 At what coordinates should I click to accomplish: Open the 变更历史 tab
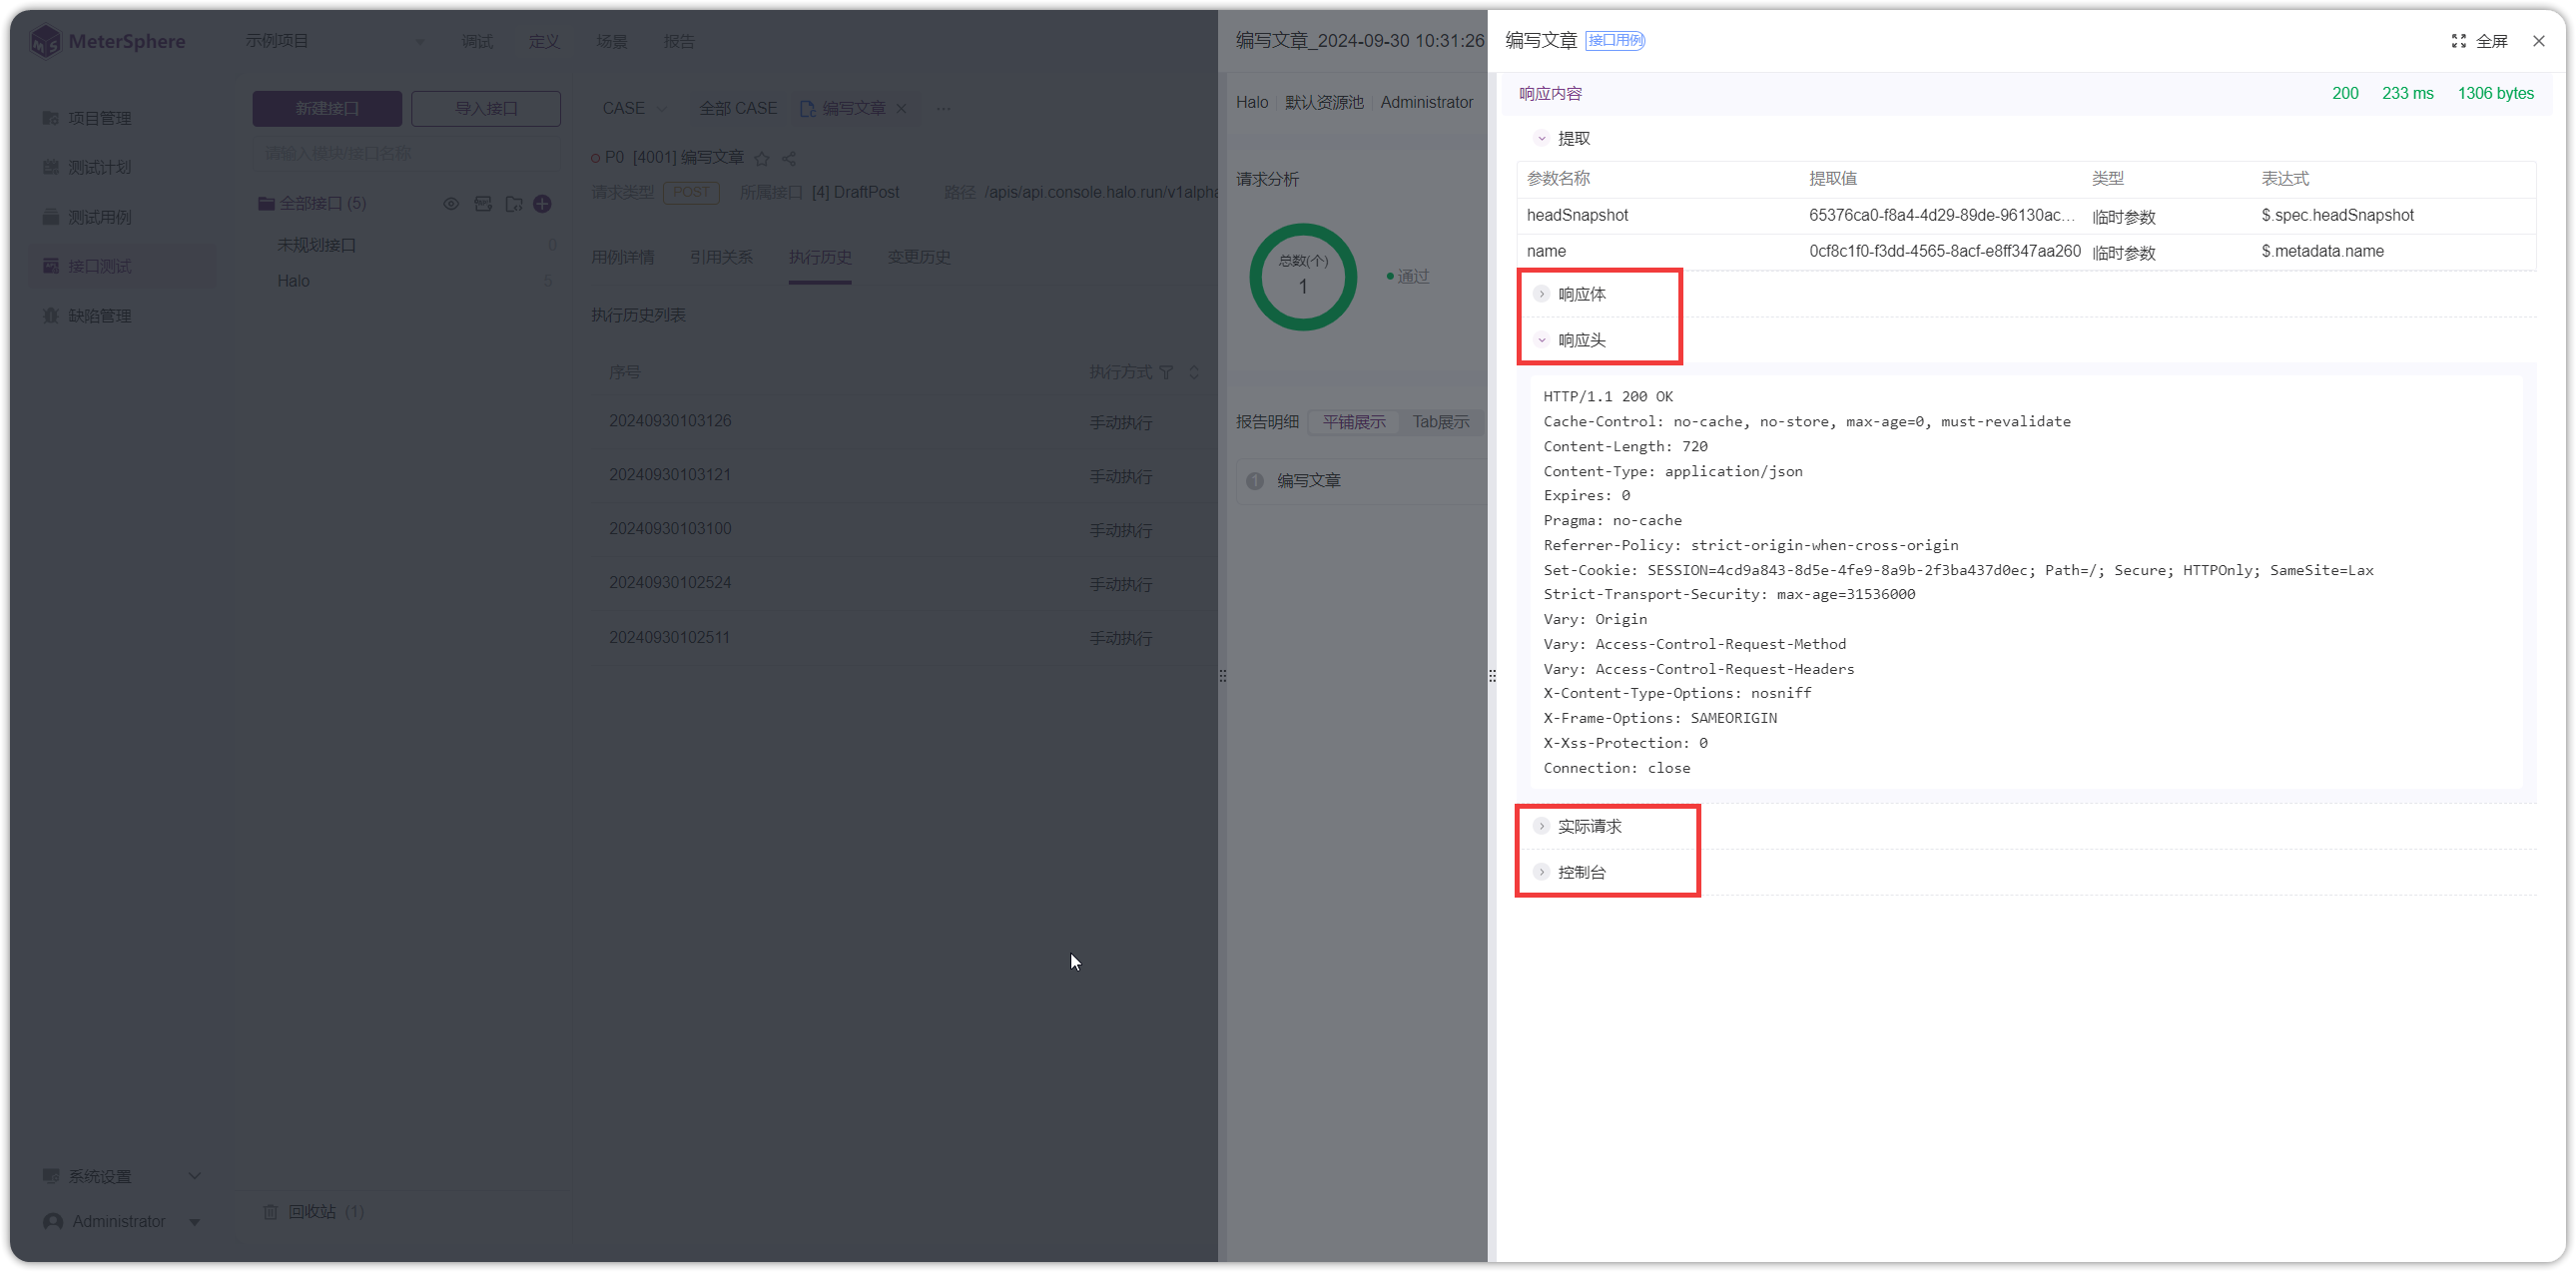pos(919,257)
